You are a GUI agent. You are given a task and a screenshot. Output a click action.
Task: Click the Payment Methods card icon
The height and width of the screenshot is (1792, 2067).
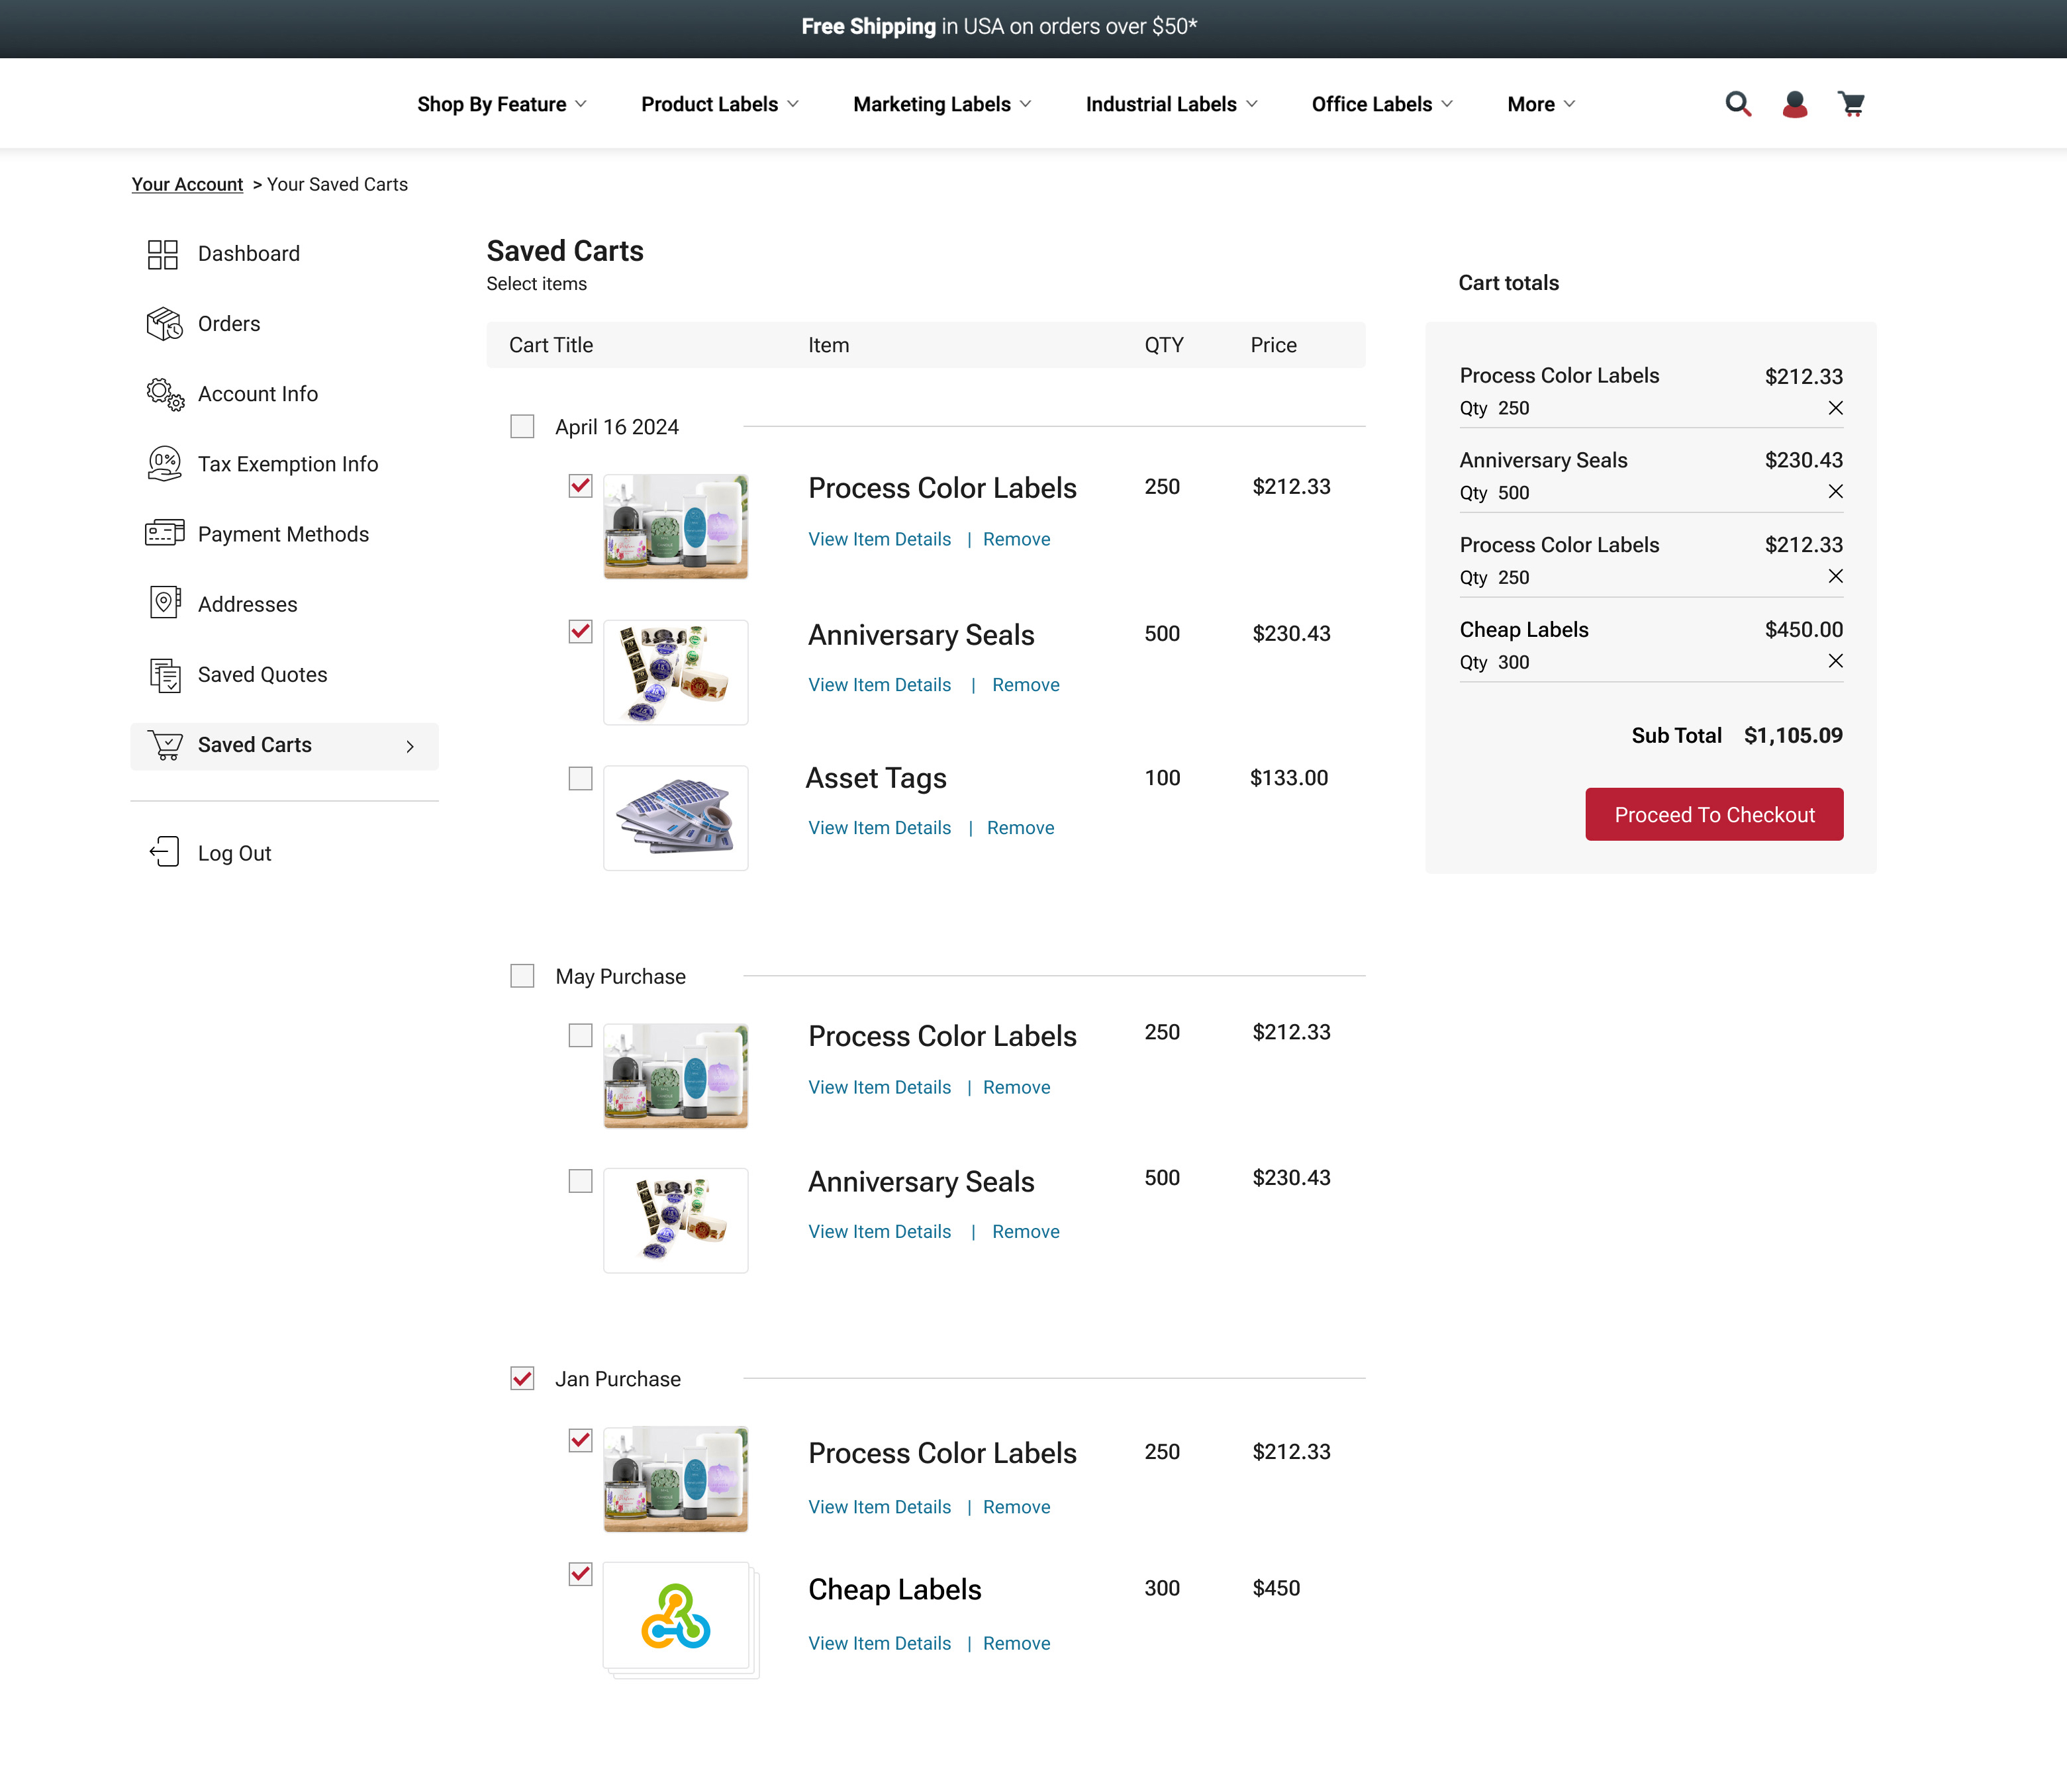(164, 533)
